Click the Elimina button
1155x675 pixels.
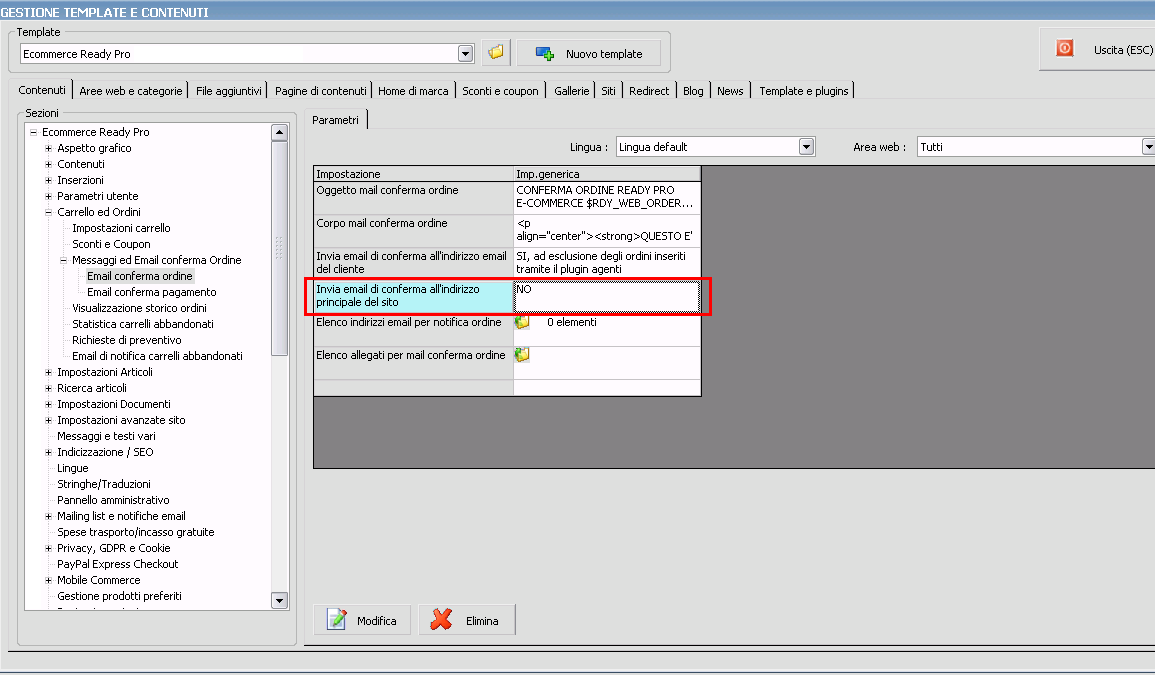pyautogui.click(x=467, y=620)
